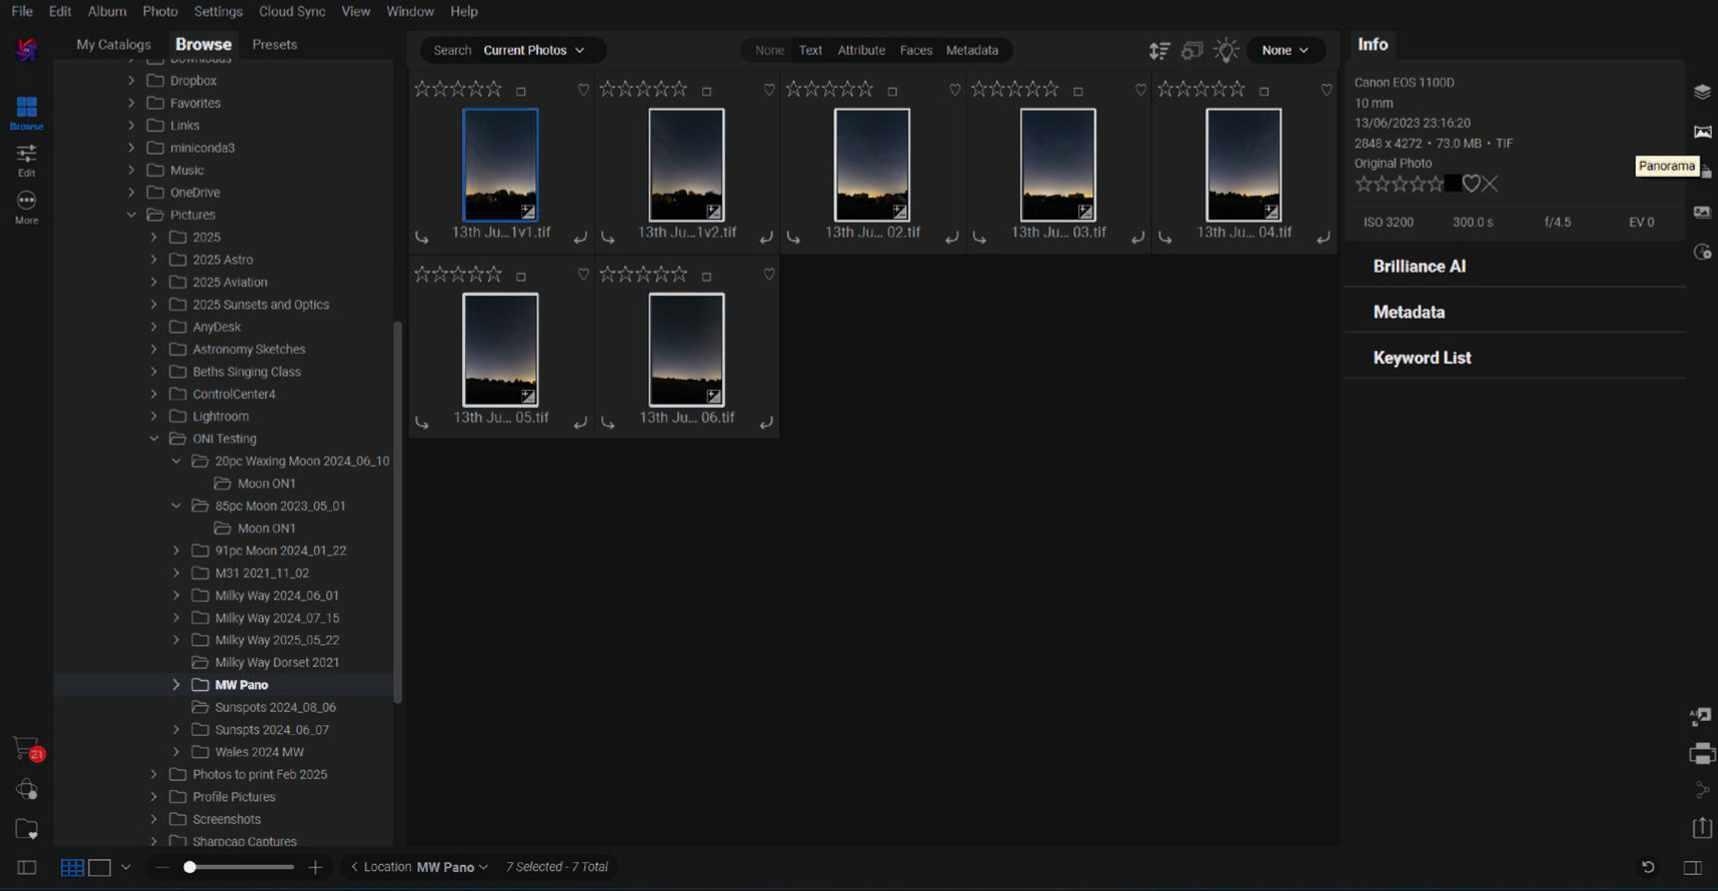This screenshot has width=1718, height=891.
Task: Click the reset arrow icon at bottom right
Action: (x=1648, y=867)
